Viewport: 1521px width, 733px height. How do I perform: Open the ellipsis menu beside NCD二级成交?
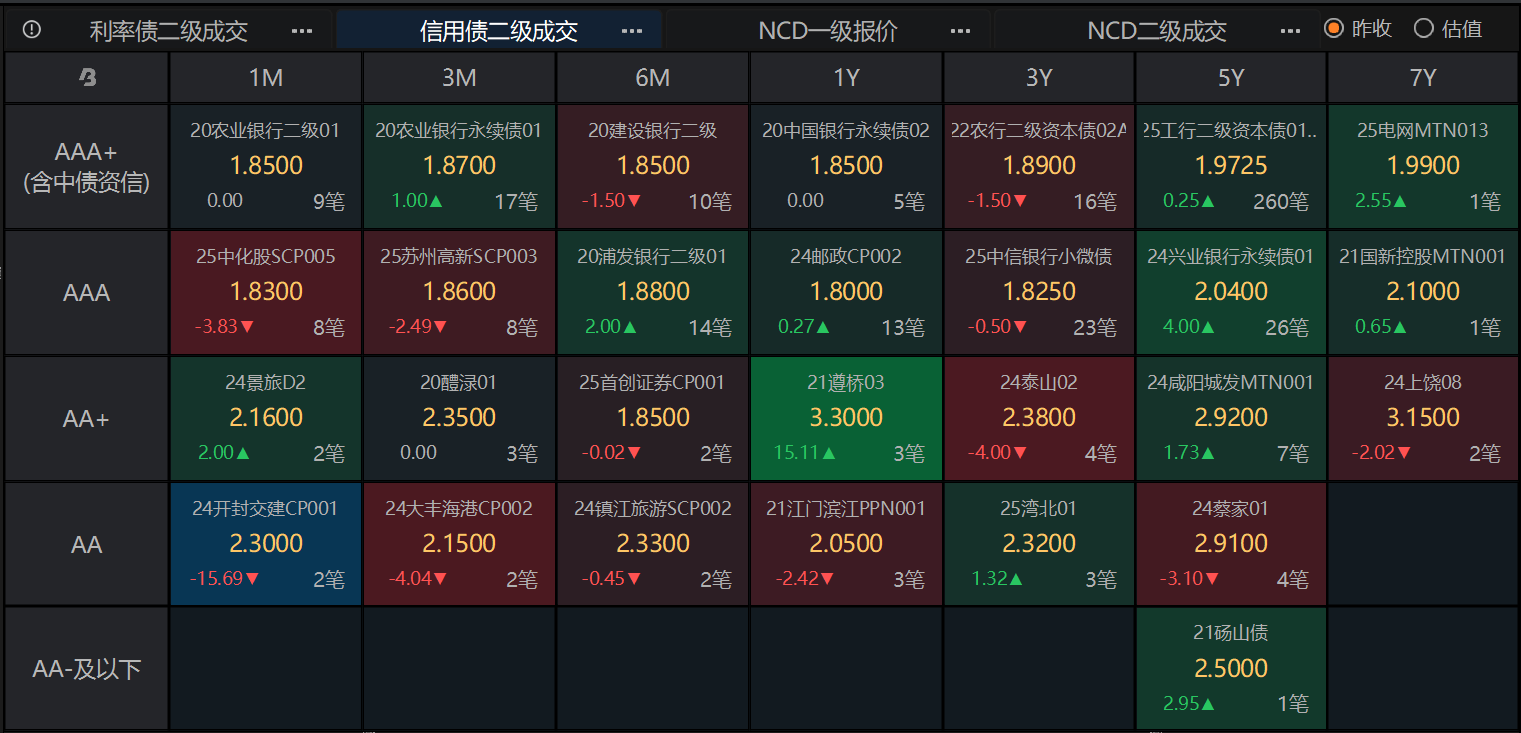(1289, 31)
